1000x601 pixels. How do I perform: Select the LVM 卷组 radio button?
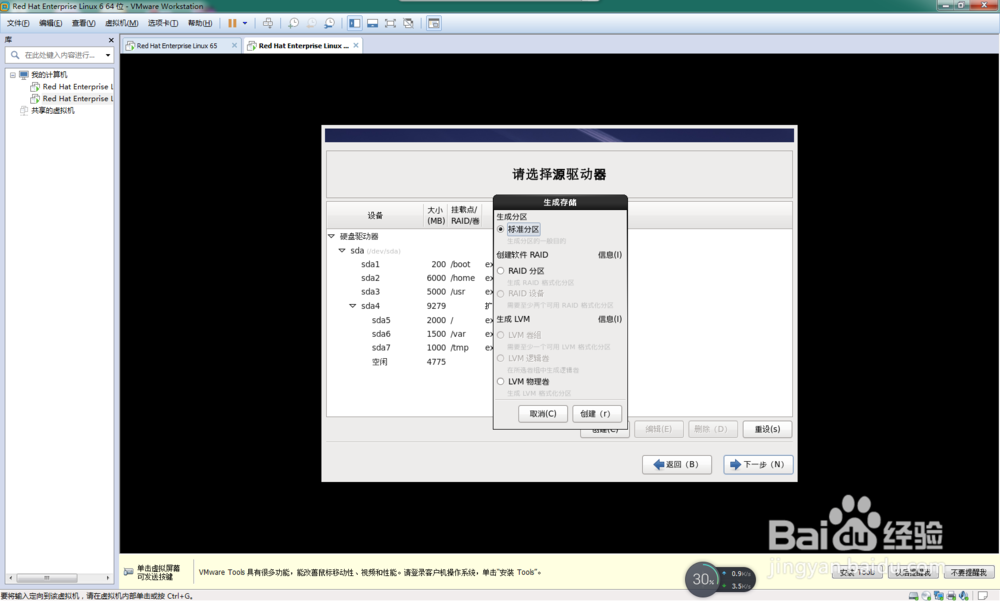[x=501, y=335]
